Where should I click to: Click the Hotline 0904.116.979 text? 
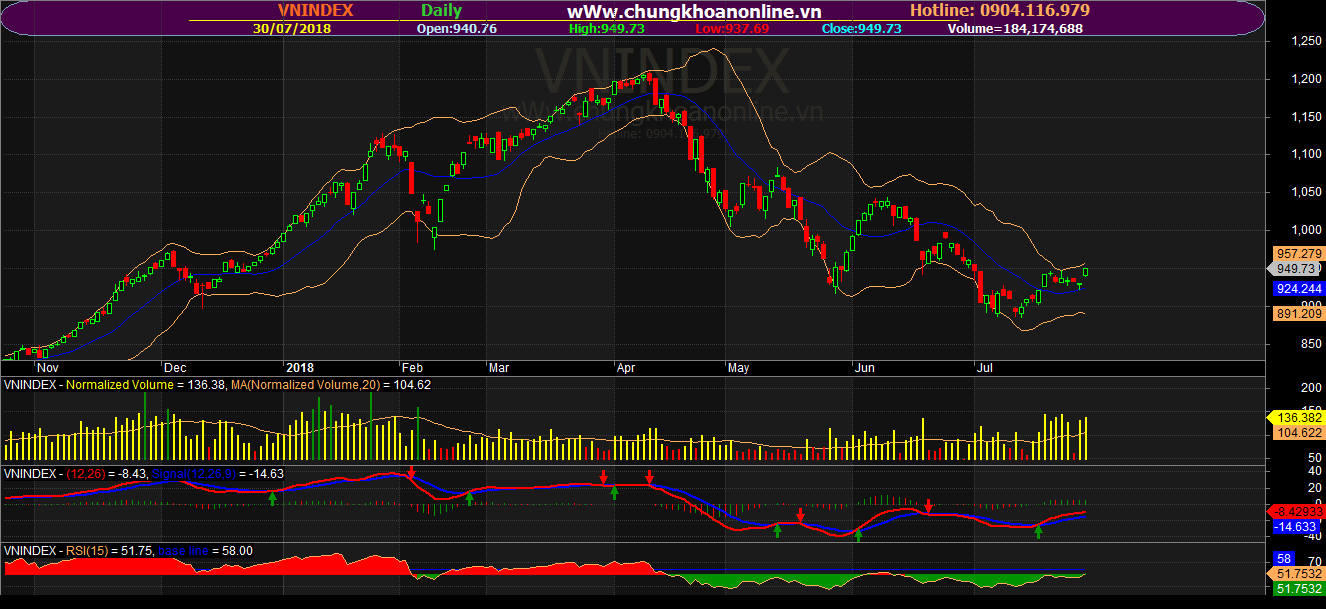pyautogui.click(x=999, y=11)
